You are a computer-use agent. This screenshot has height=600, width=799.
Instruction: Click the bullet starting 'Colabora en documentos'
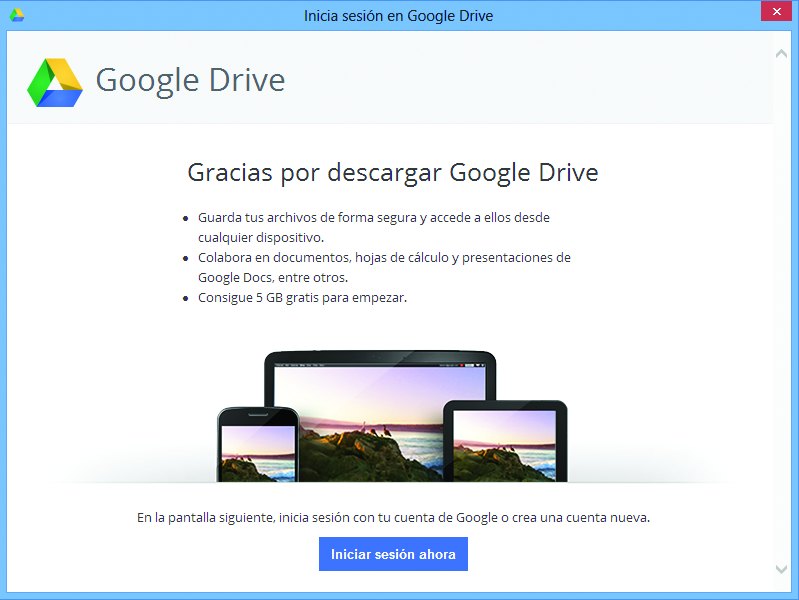384,267
